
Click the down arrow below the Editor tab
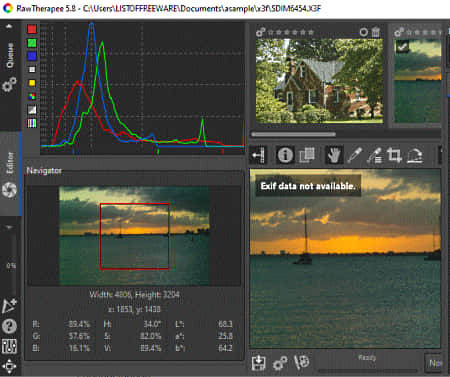coord(9,227)
